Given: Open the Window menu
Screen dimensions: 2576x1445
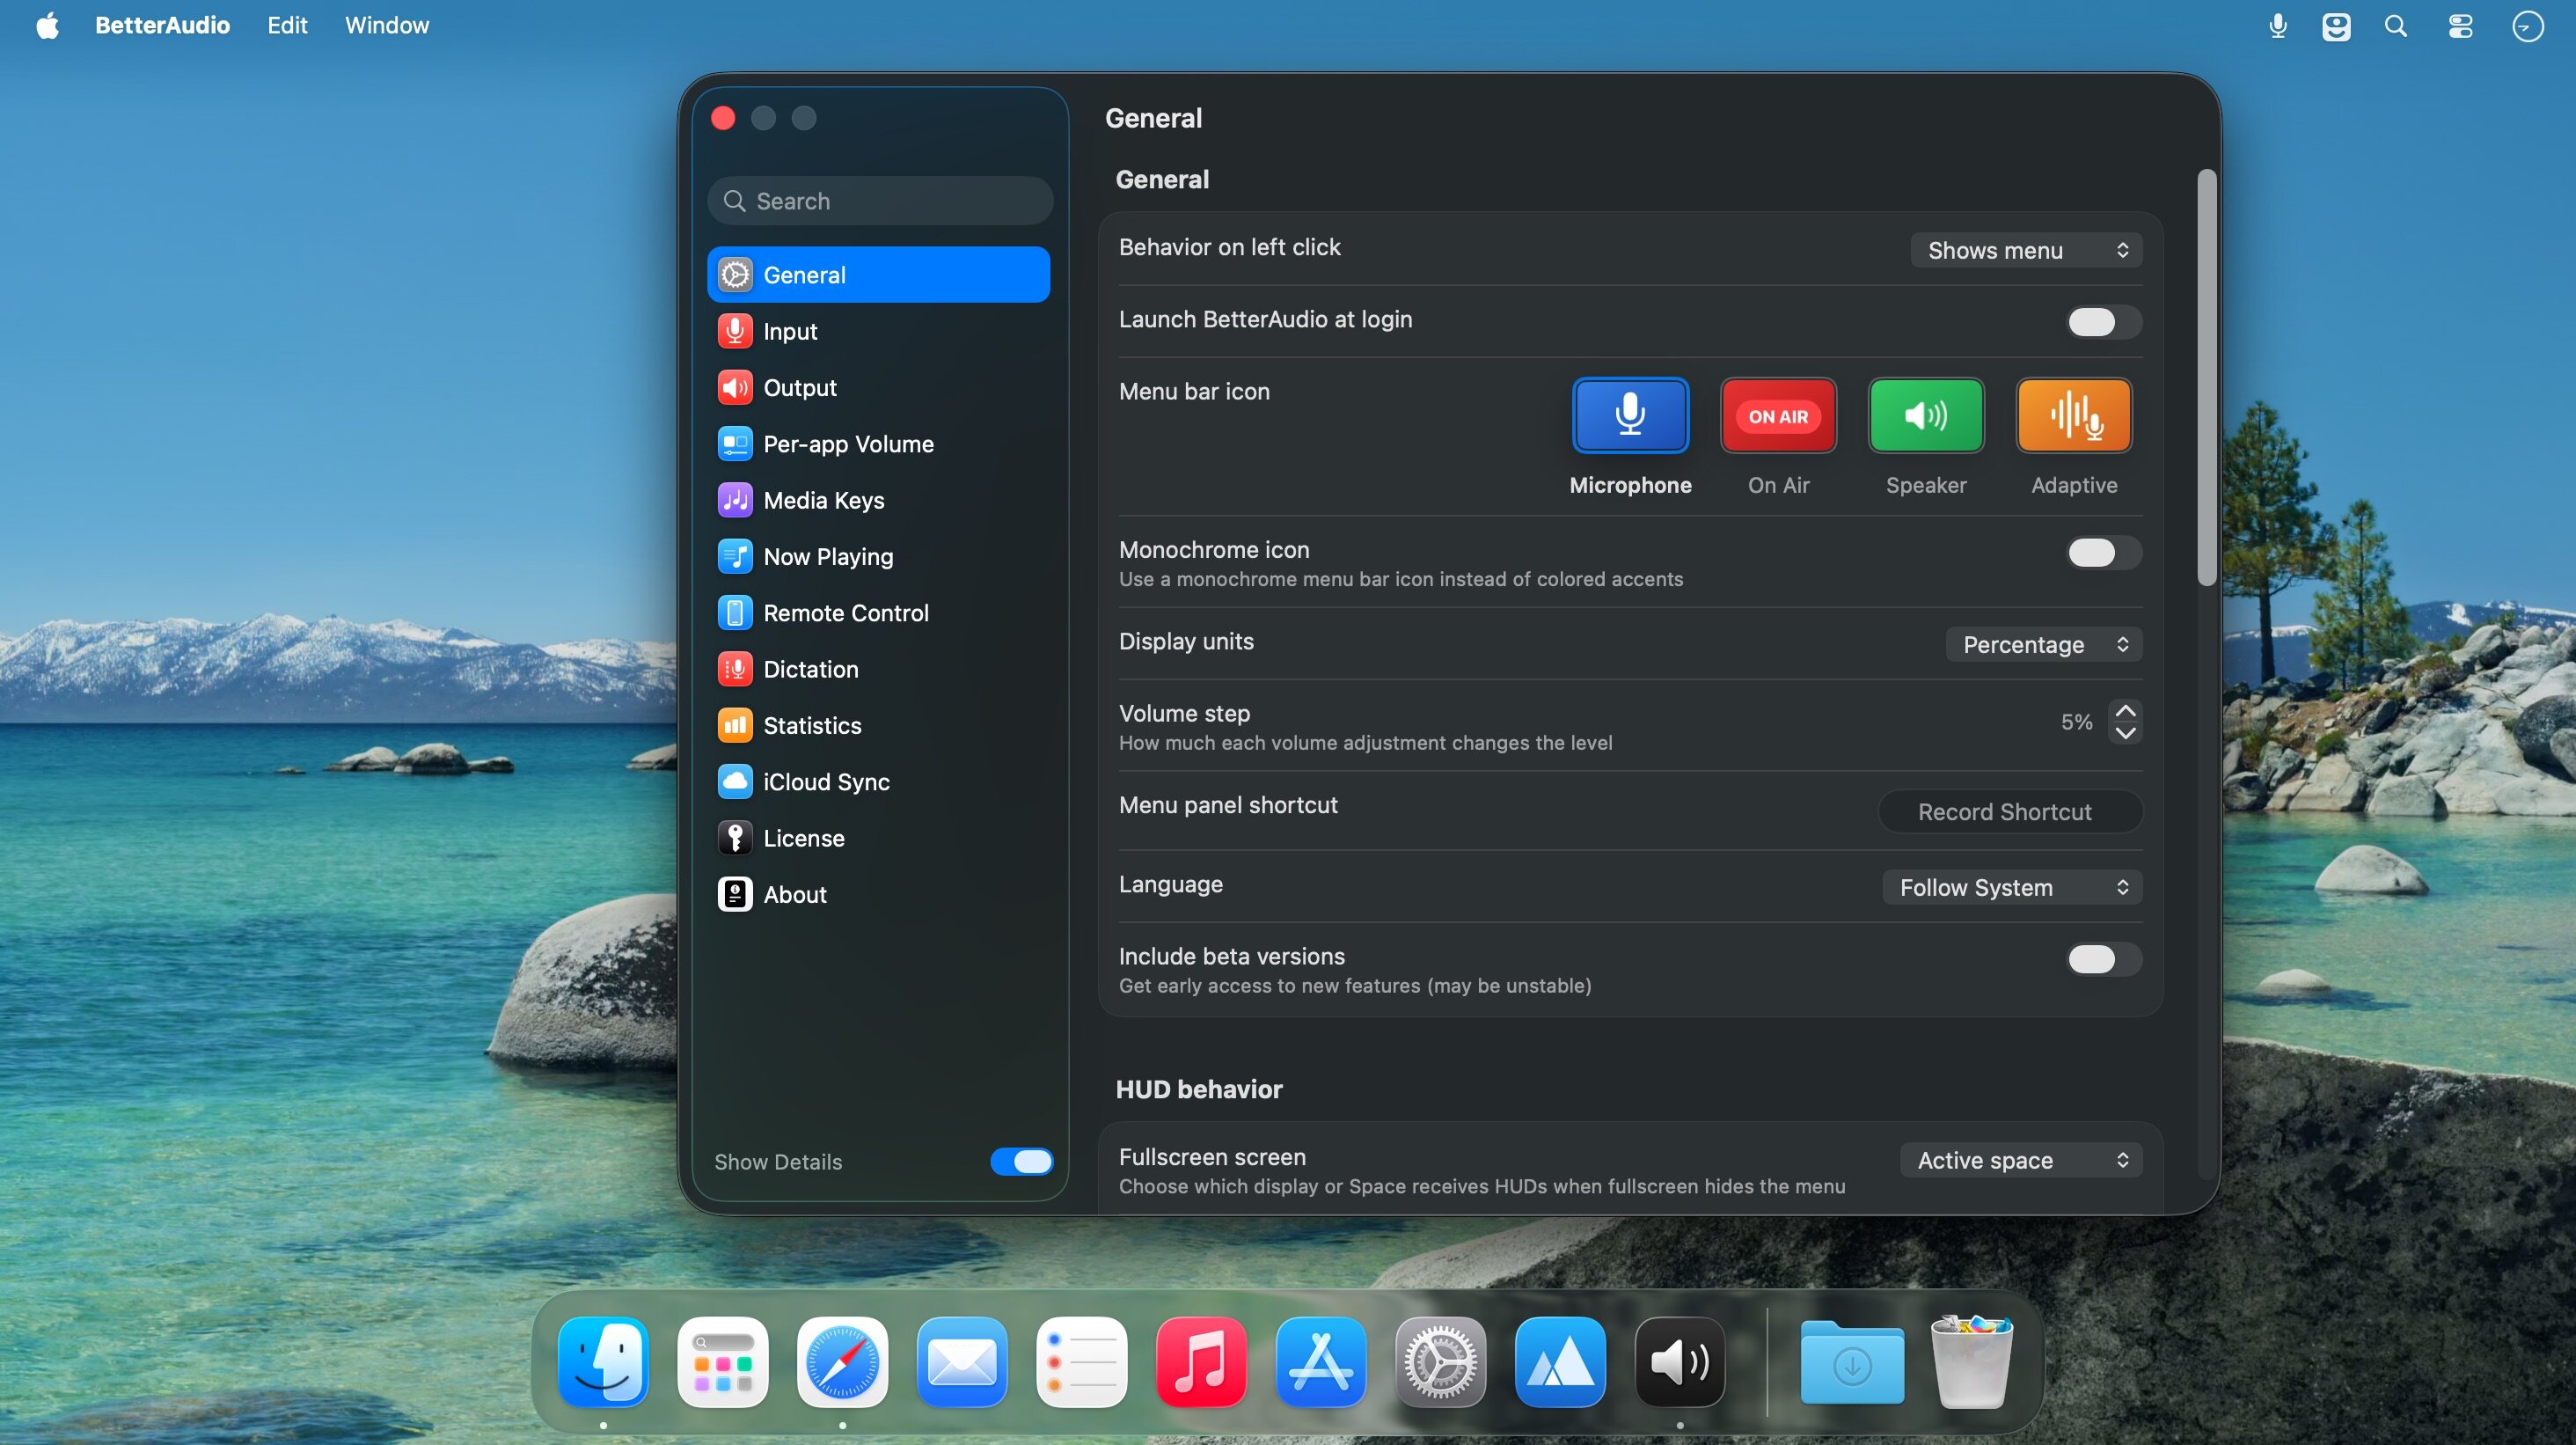Looking at the screenshot, I should (x=387, y=25).
